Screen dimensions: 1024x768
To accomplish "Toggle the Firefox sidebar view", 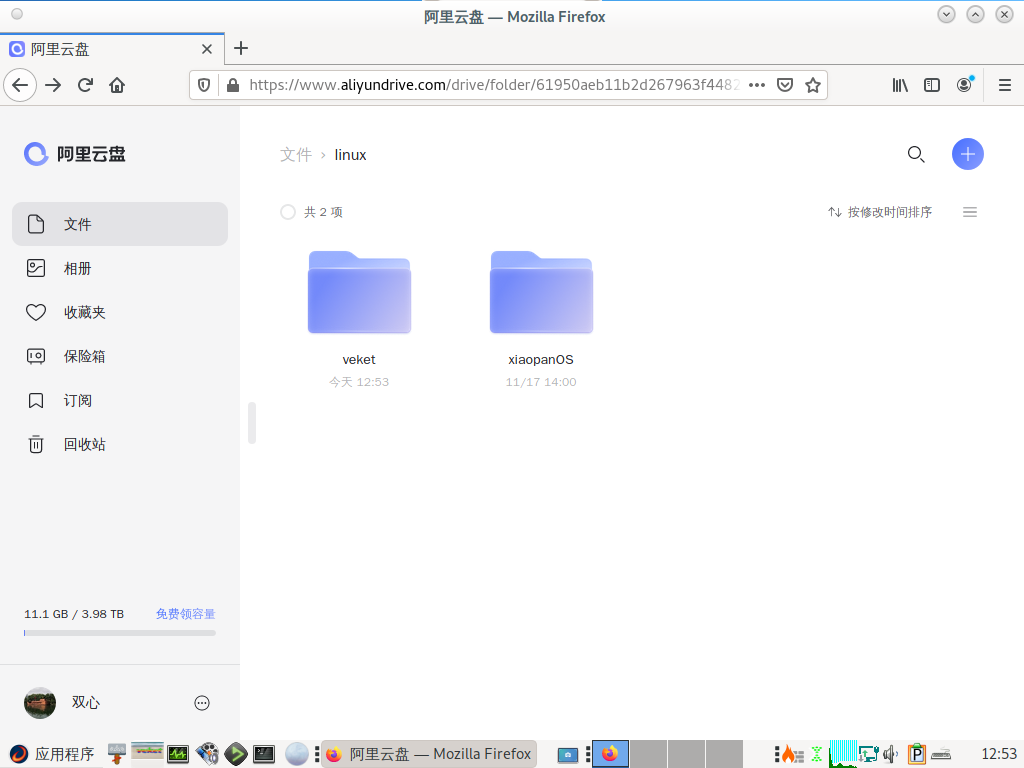I will coord(932,85).
